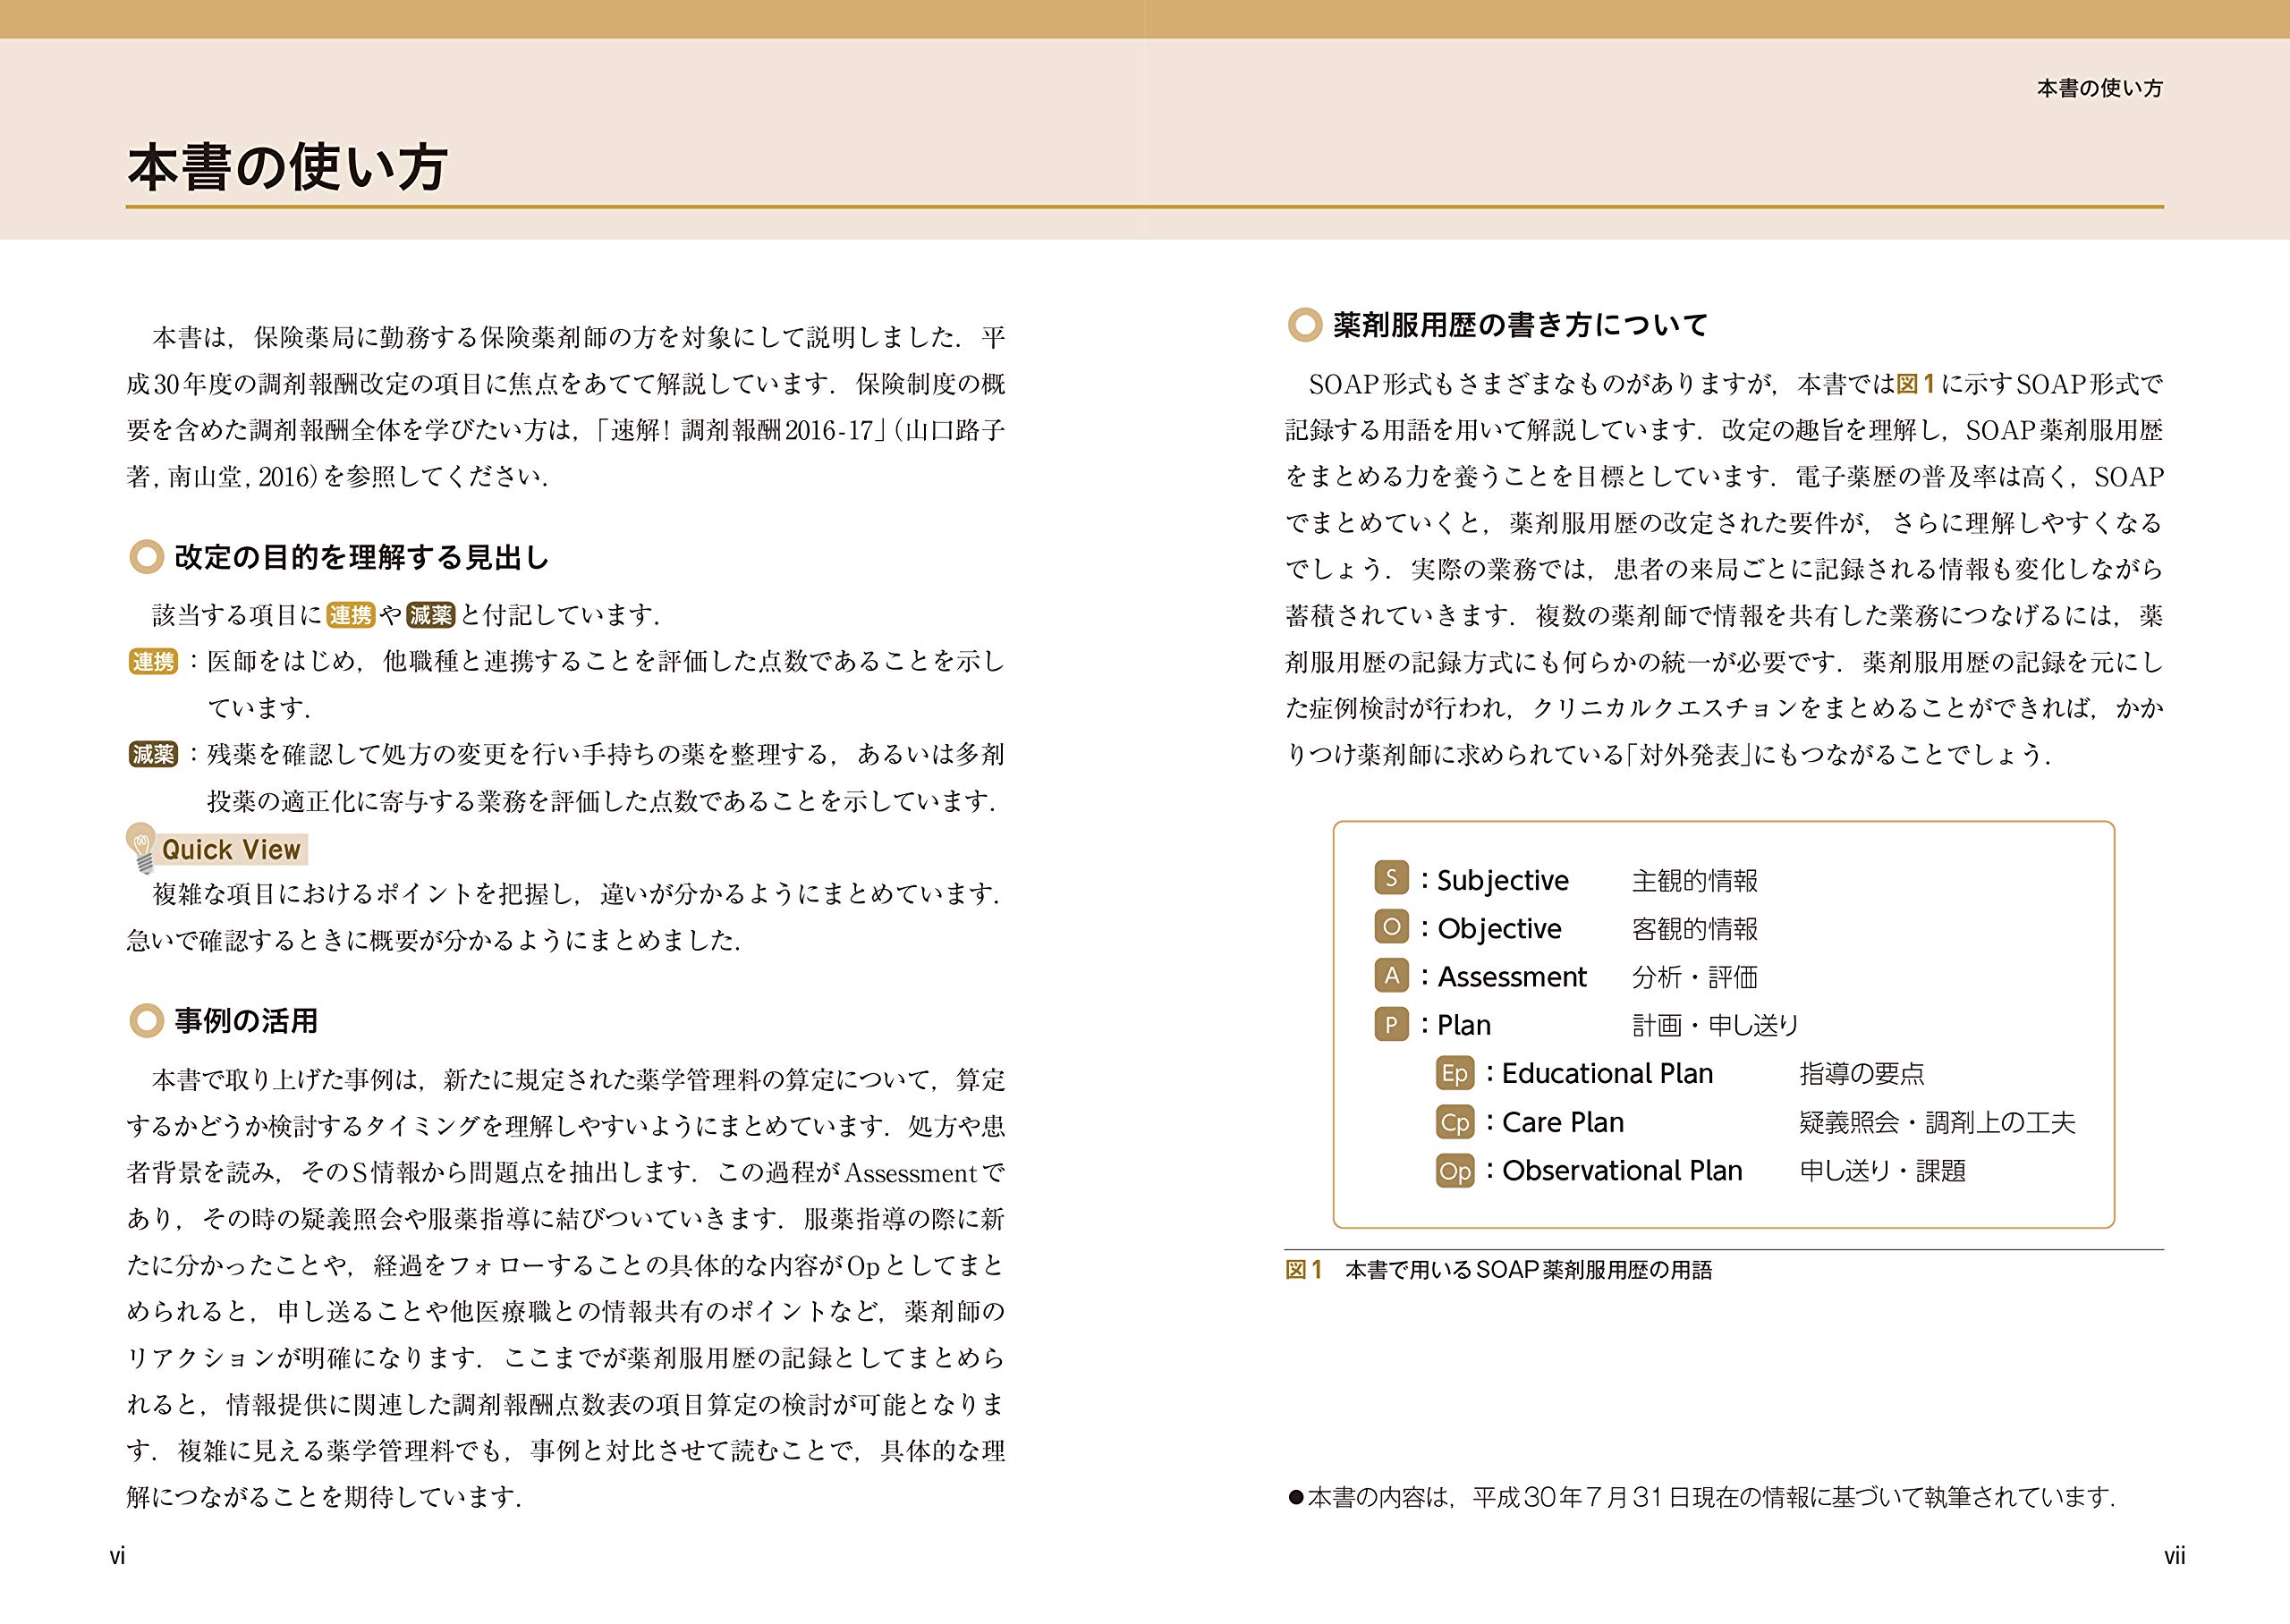Click page number vi
The width and height of the screenshot is (2290, 1624).
click(117, 1556)
